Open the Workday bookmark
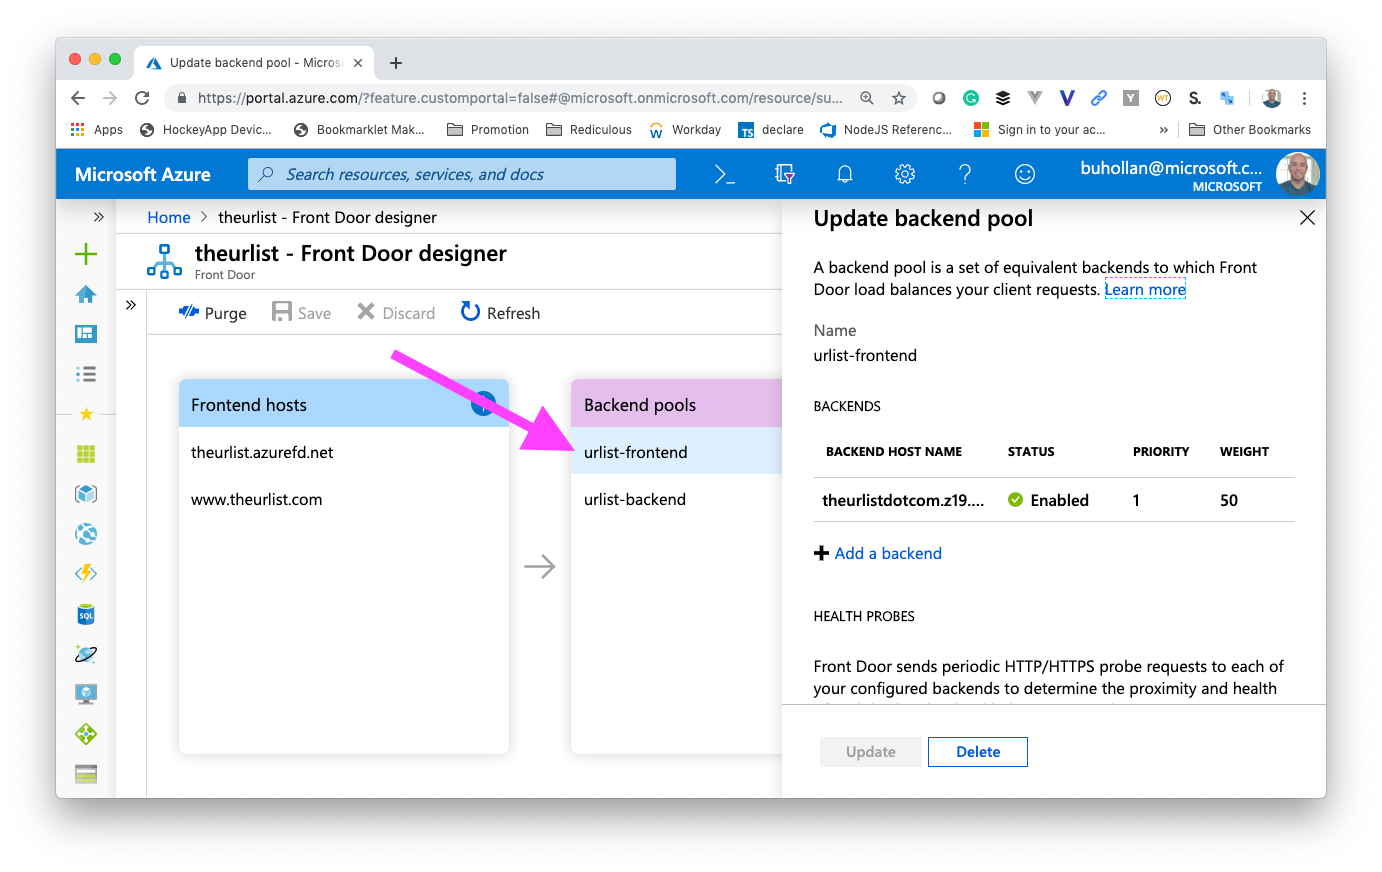Screen dimensions: 1382x872 (685, 130)
